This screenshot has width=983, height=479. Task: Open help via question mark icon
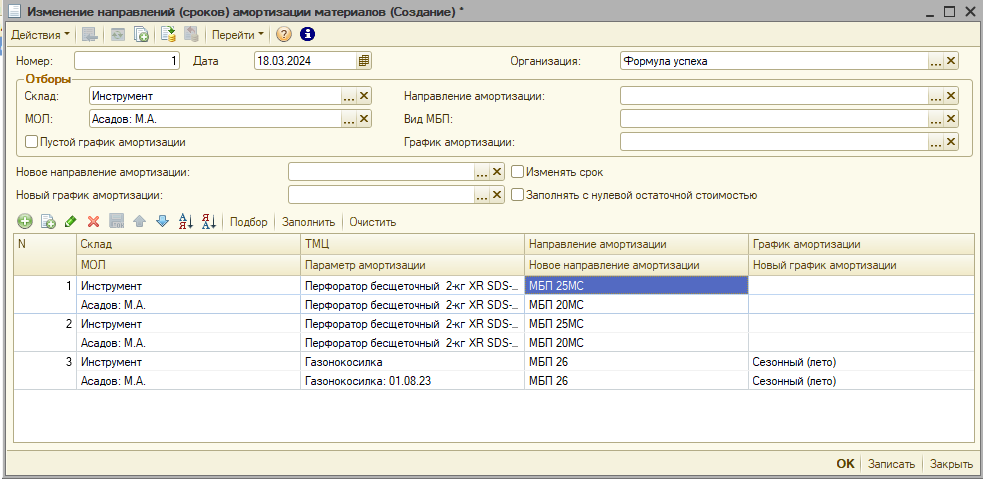(284, 34)
